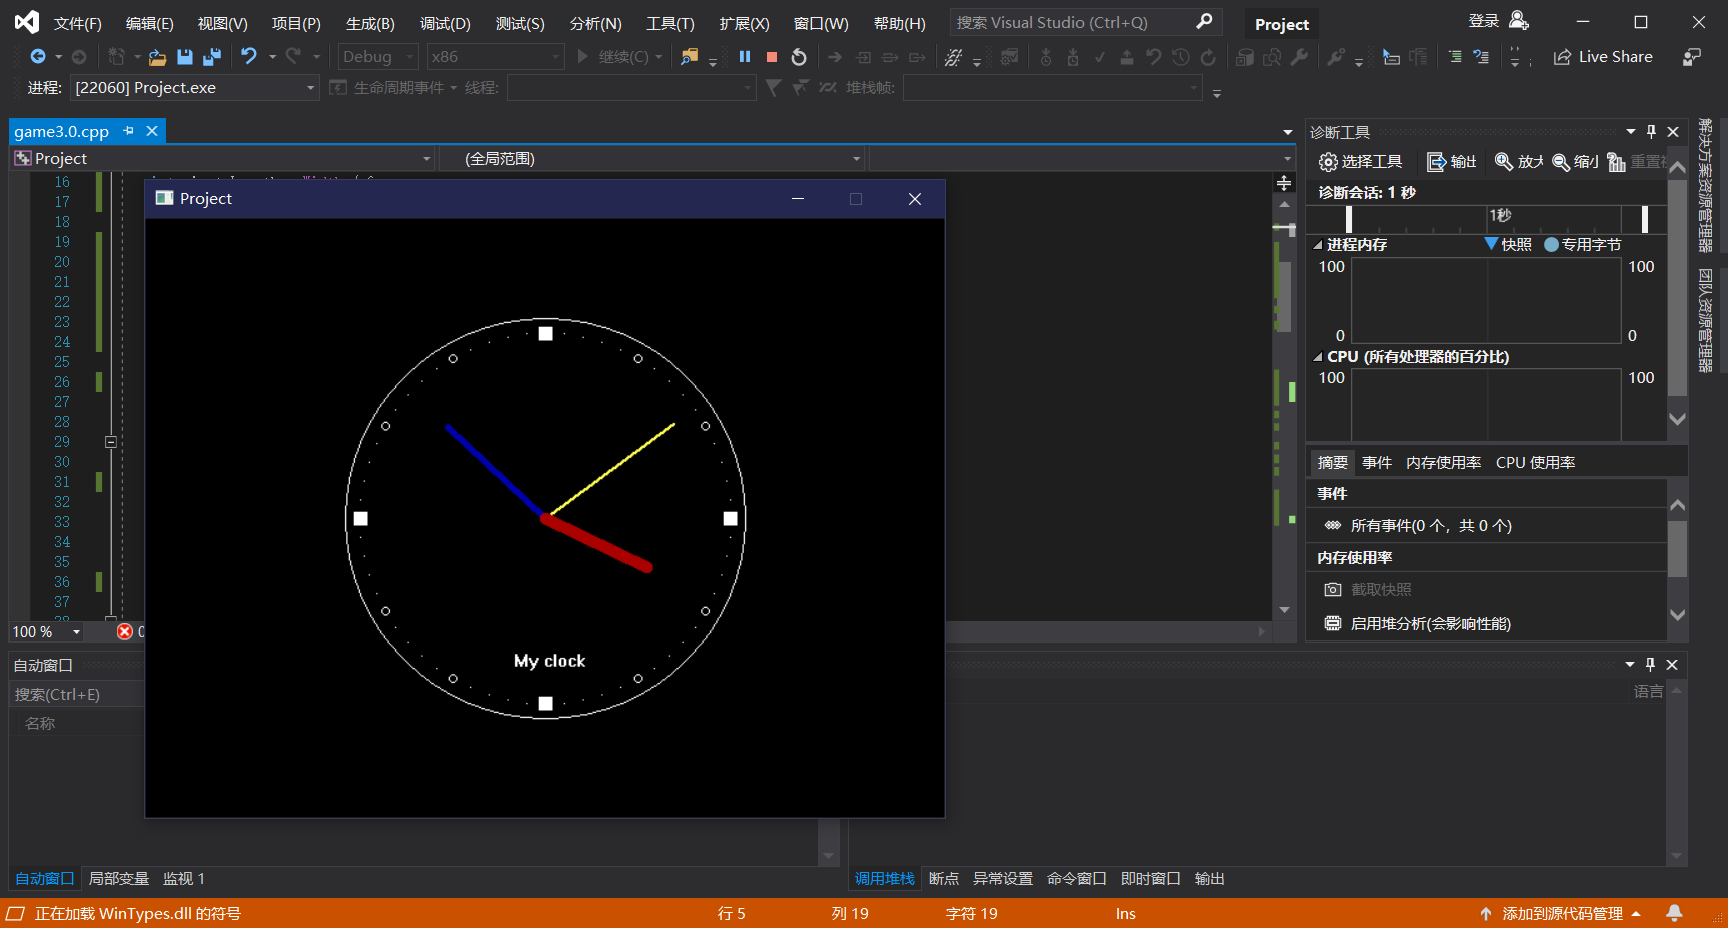Click the Open file folder icon
Screen dimensions: 1728x928
tap(157, 57)
